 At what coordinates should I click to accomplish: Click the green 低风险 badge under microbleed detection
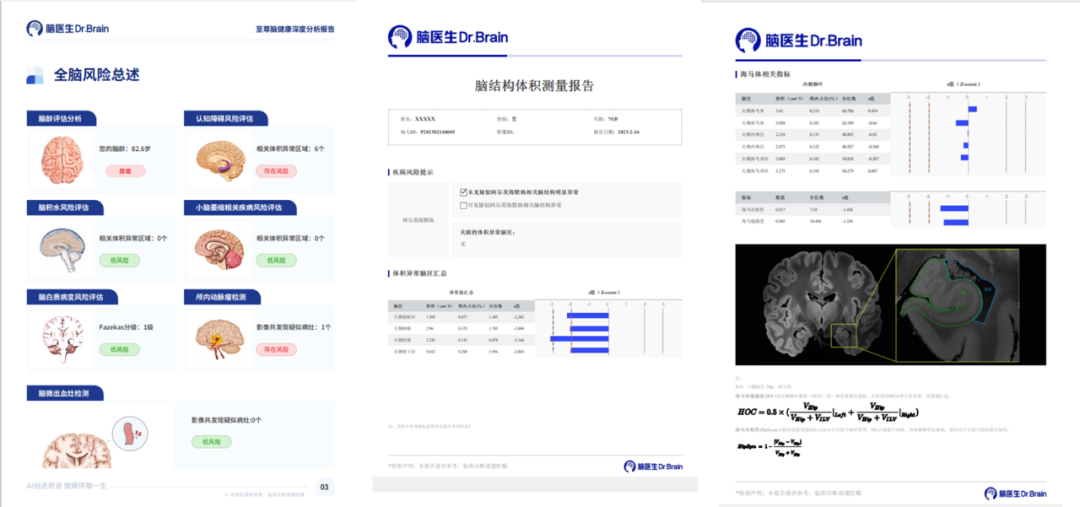coord(210,441)
